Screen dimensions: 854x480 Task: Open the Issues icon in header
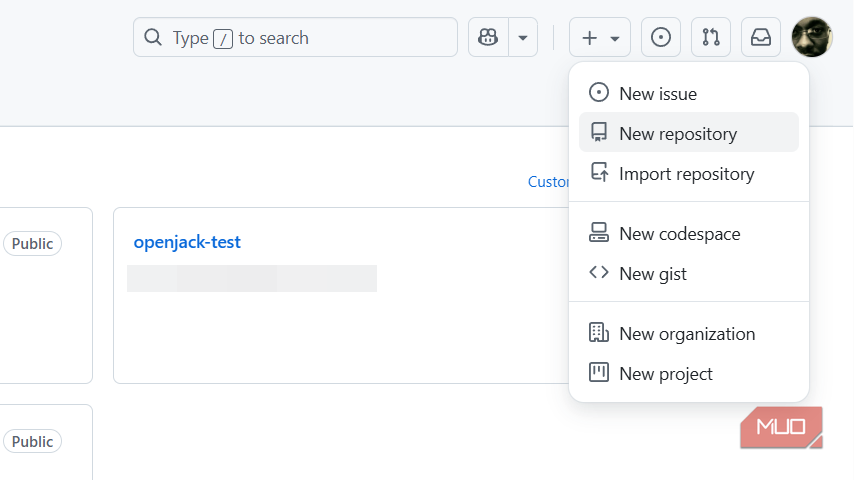[x=661, y=38]
